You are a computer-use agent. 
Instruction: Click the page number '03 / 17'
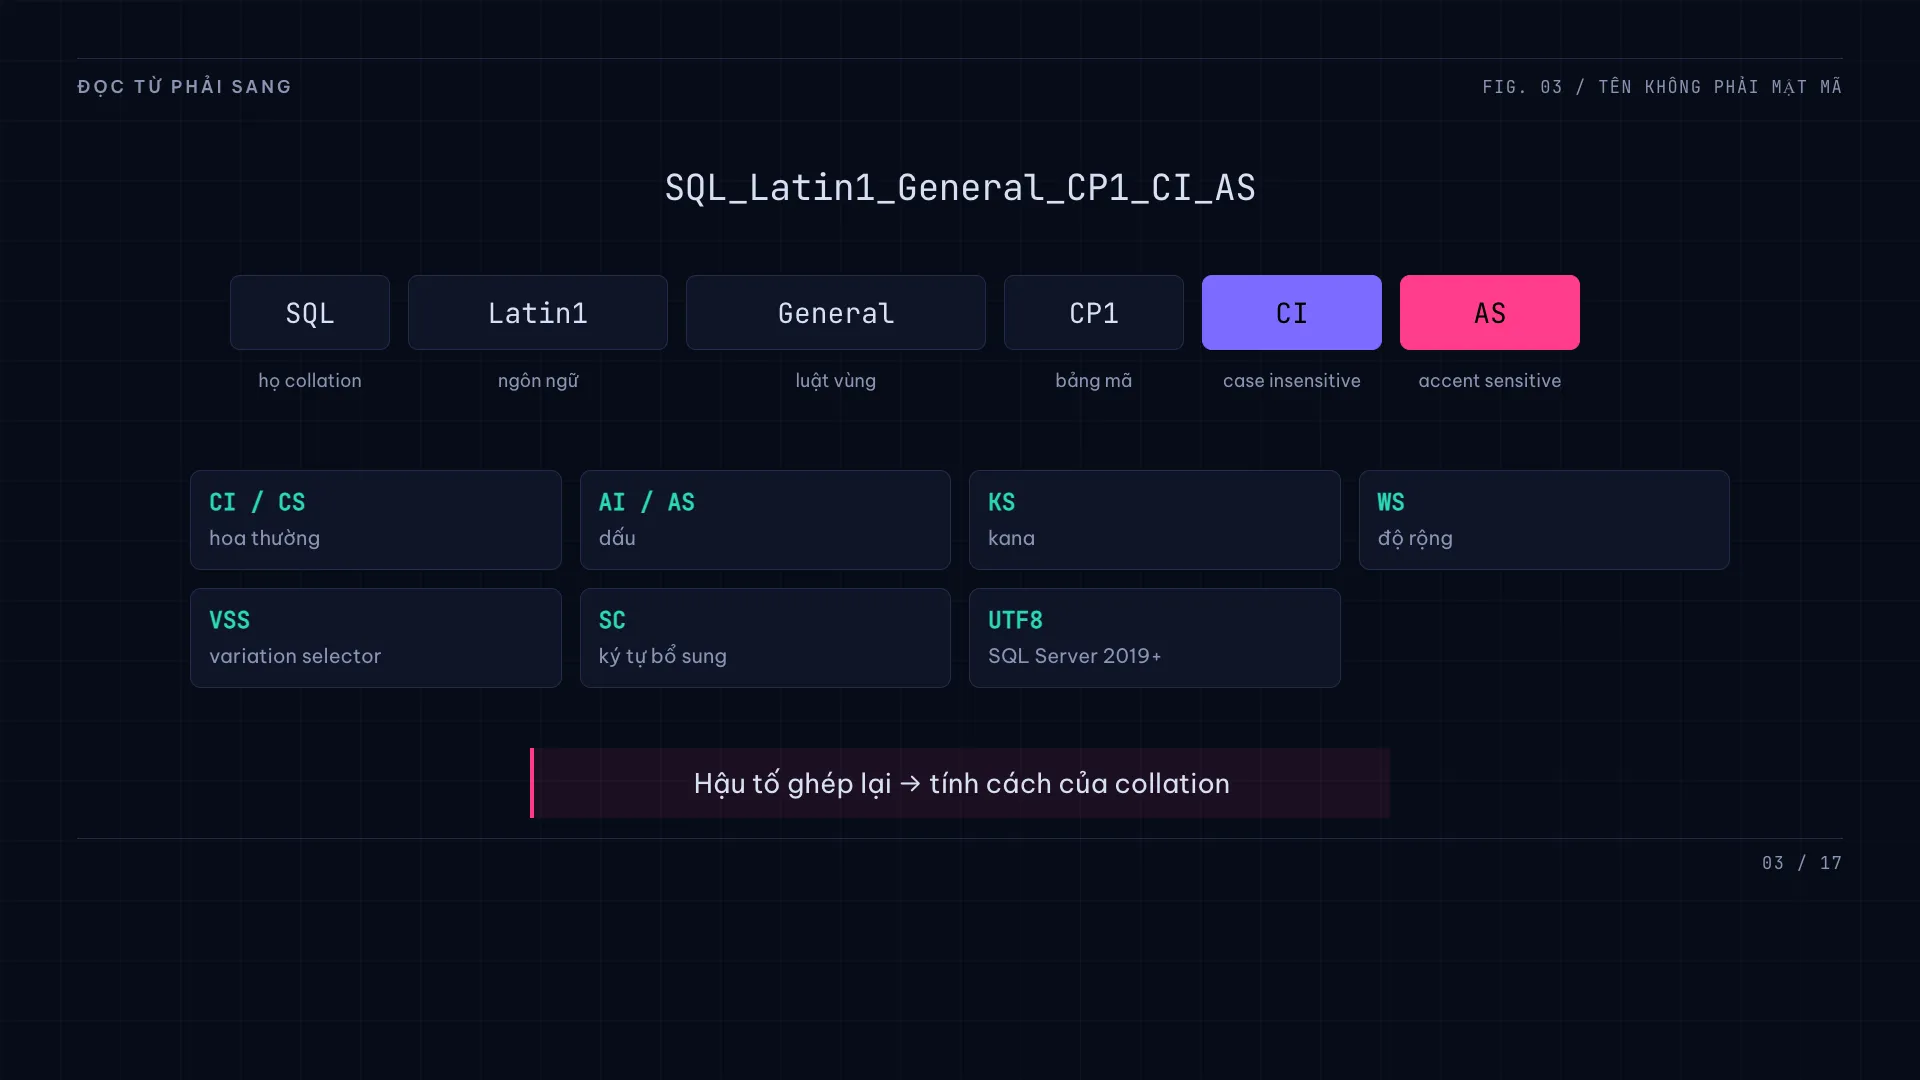[x=1802, y=863]
